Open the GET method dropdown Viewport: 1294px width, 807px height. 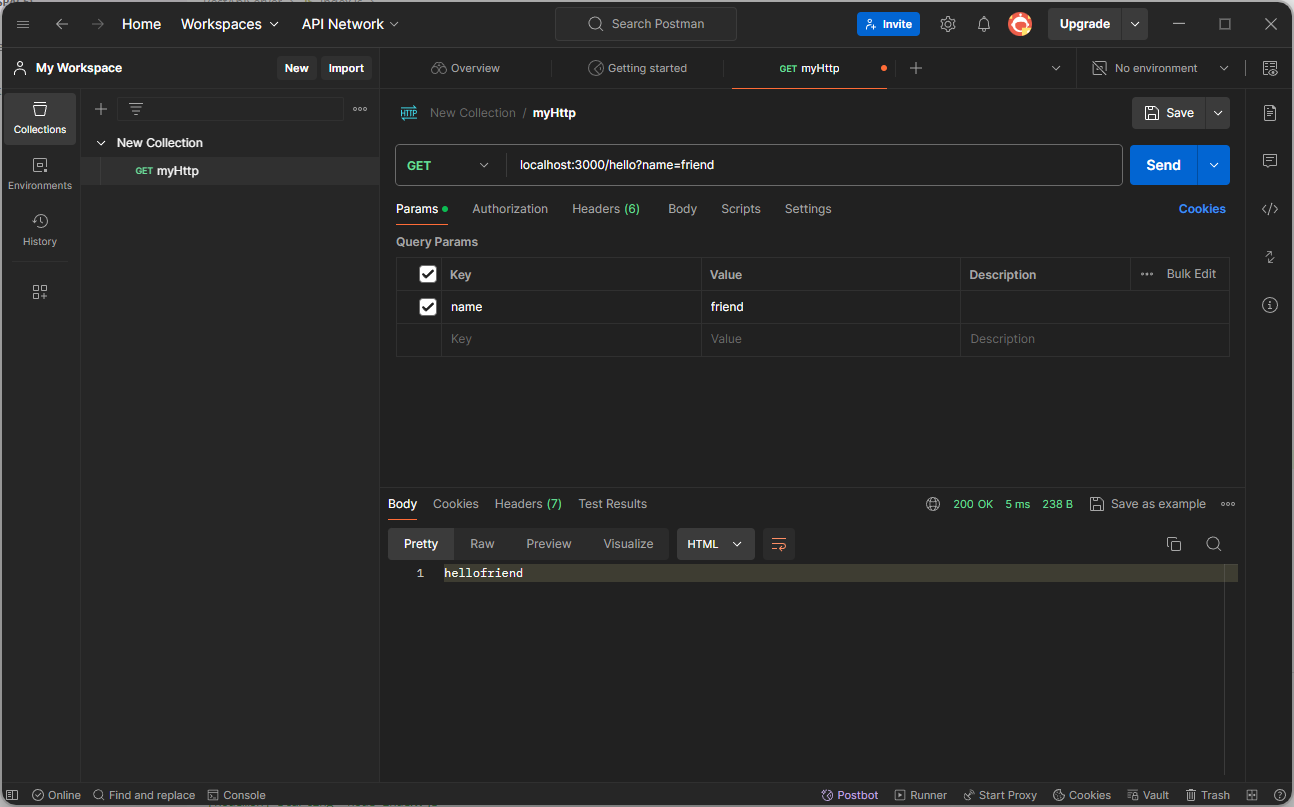pos(450,165)
